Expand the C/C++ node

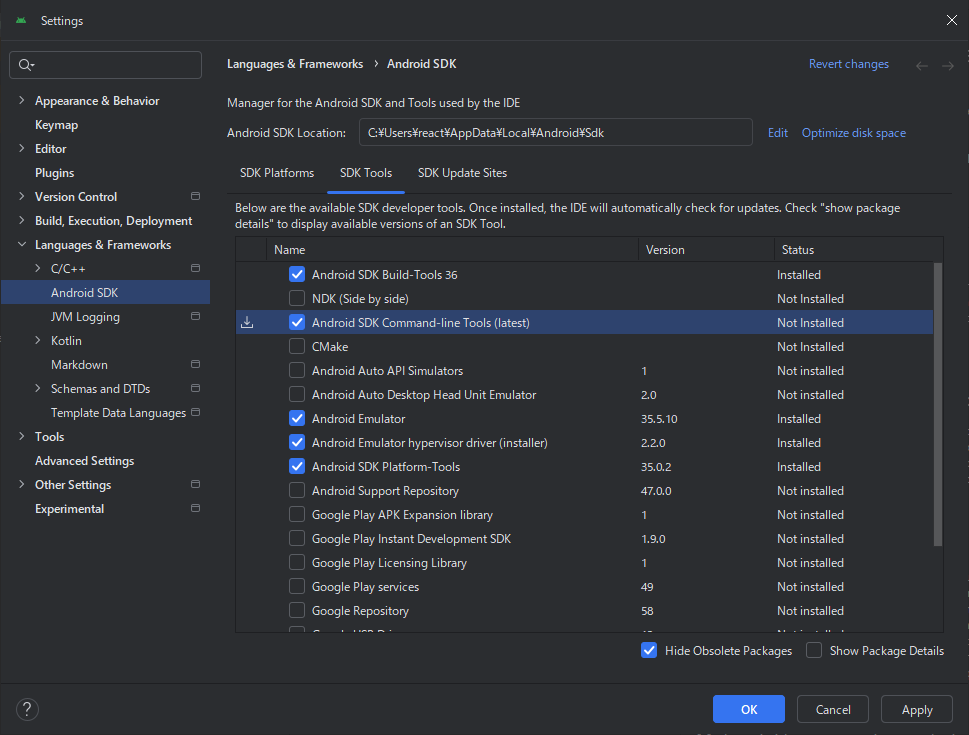(x=38, y=268)
